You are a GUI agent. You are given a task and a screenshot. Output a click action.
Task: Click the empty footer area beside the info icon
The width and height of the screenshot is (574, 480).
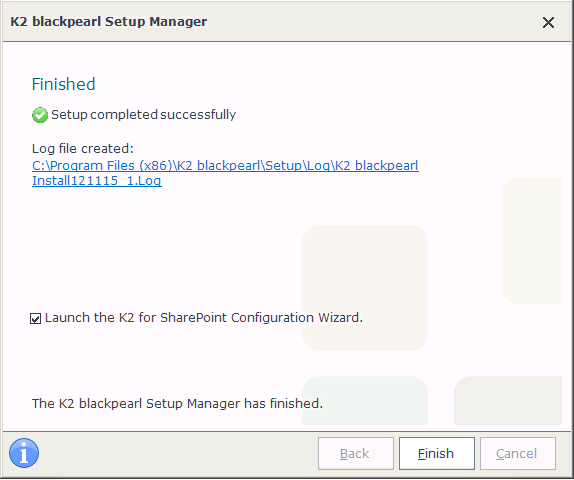click(x=176, y=453)
